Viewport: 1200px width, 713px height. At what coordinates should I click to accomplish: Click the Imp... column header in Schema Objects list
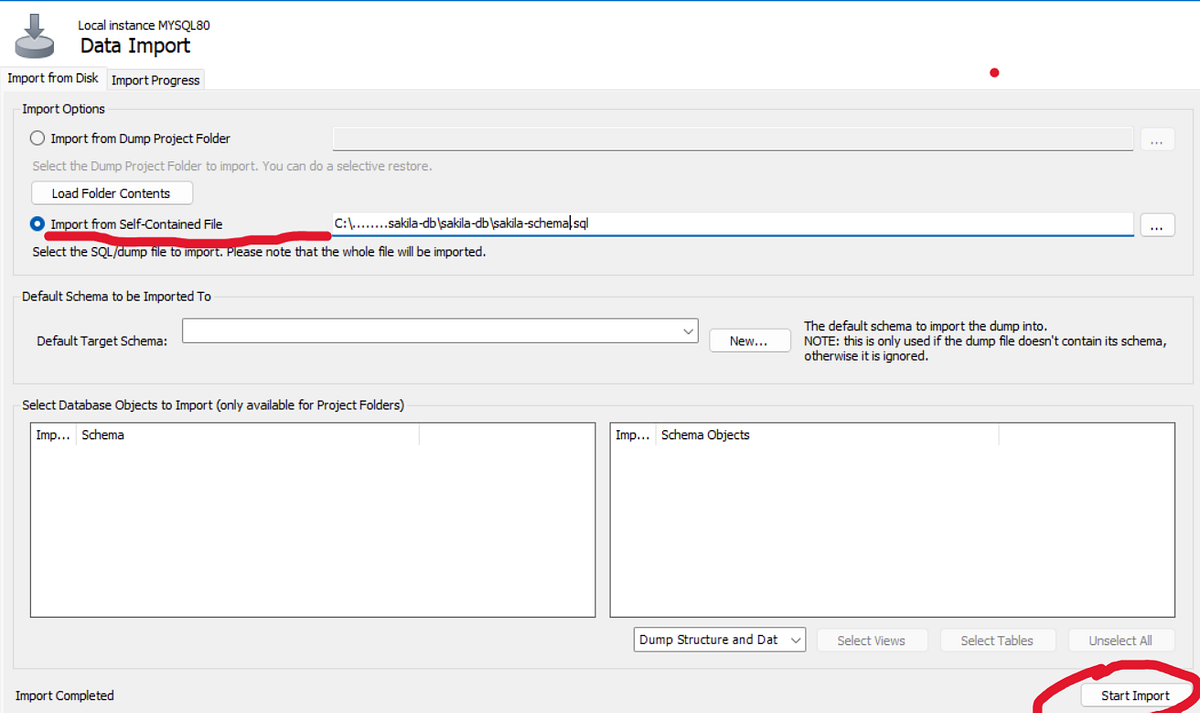click(633, 435)
